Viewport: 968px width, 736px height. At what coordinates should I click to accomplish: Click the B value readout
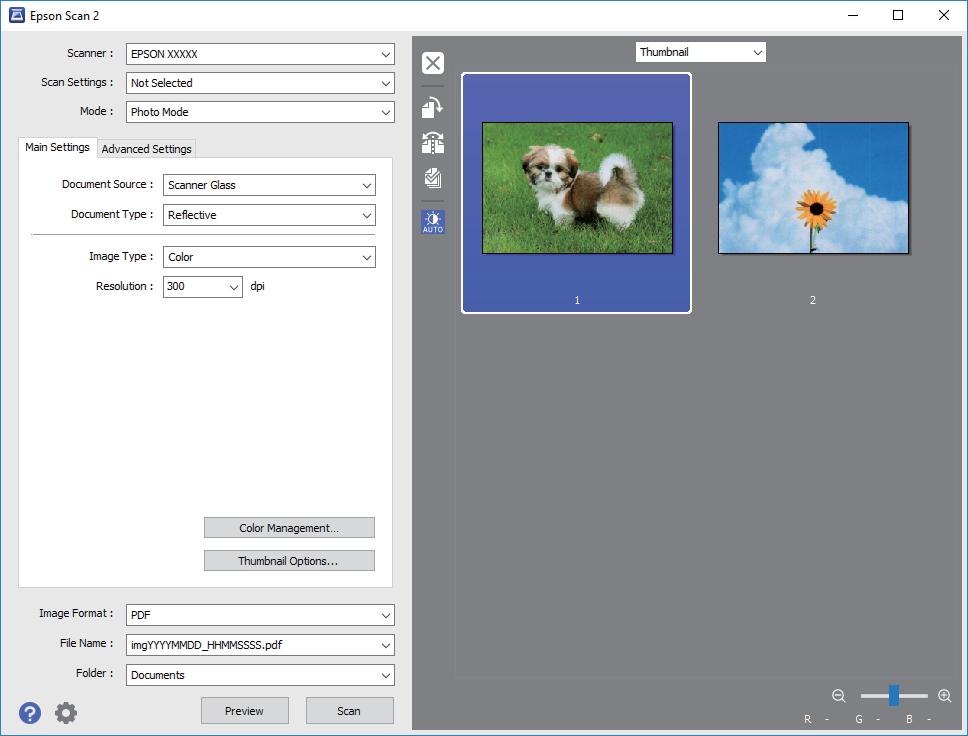coord(919,719)
